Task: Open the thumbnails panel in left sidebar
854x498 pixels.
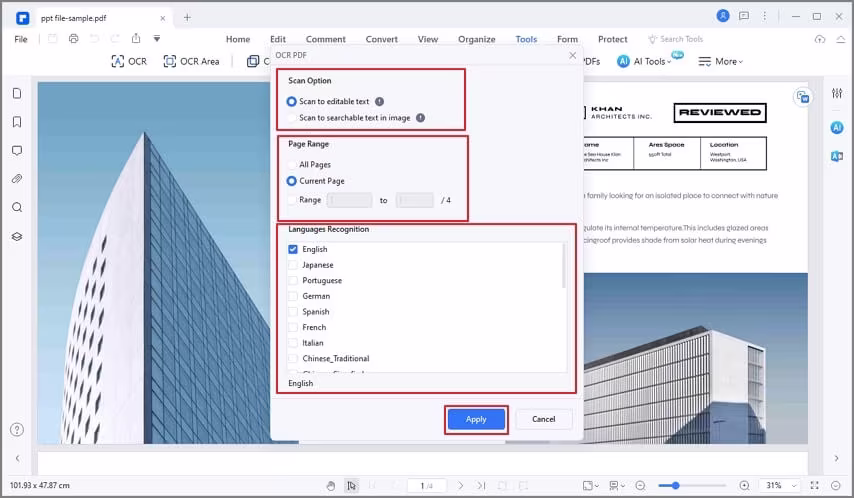Action: pos(17,94)
